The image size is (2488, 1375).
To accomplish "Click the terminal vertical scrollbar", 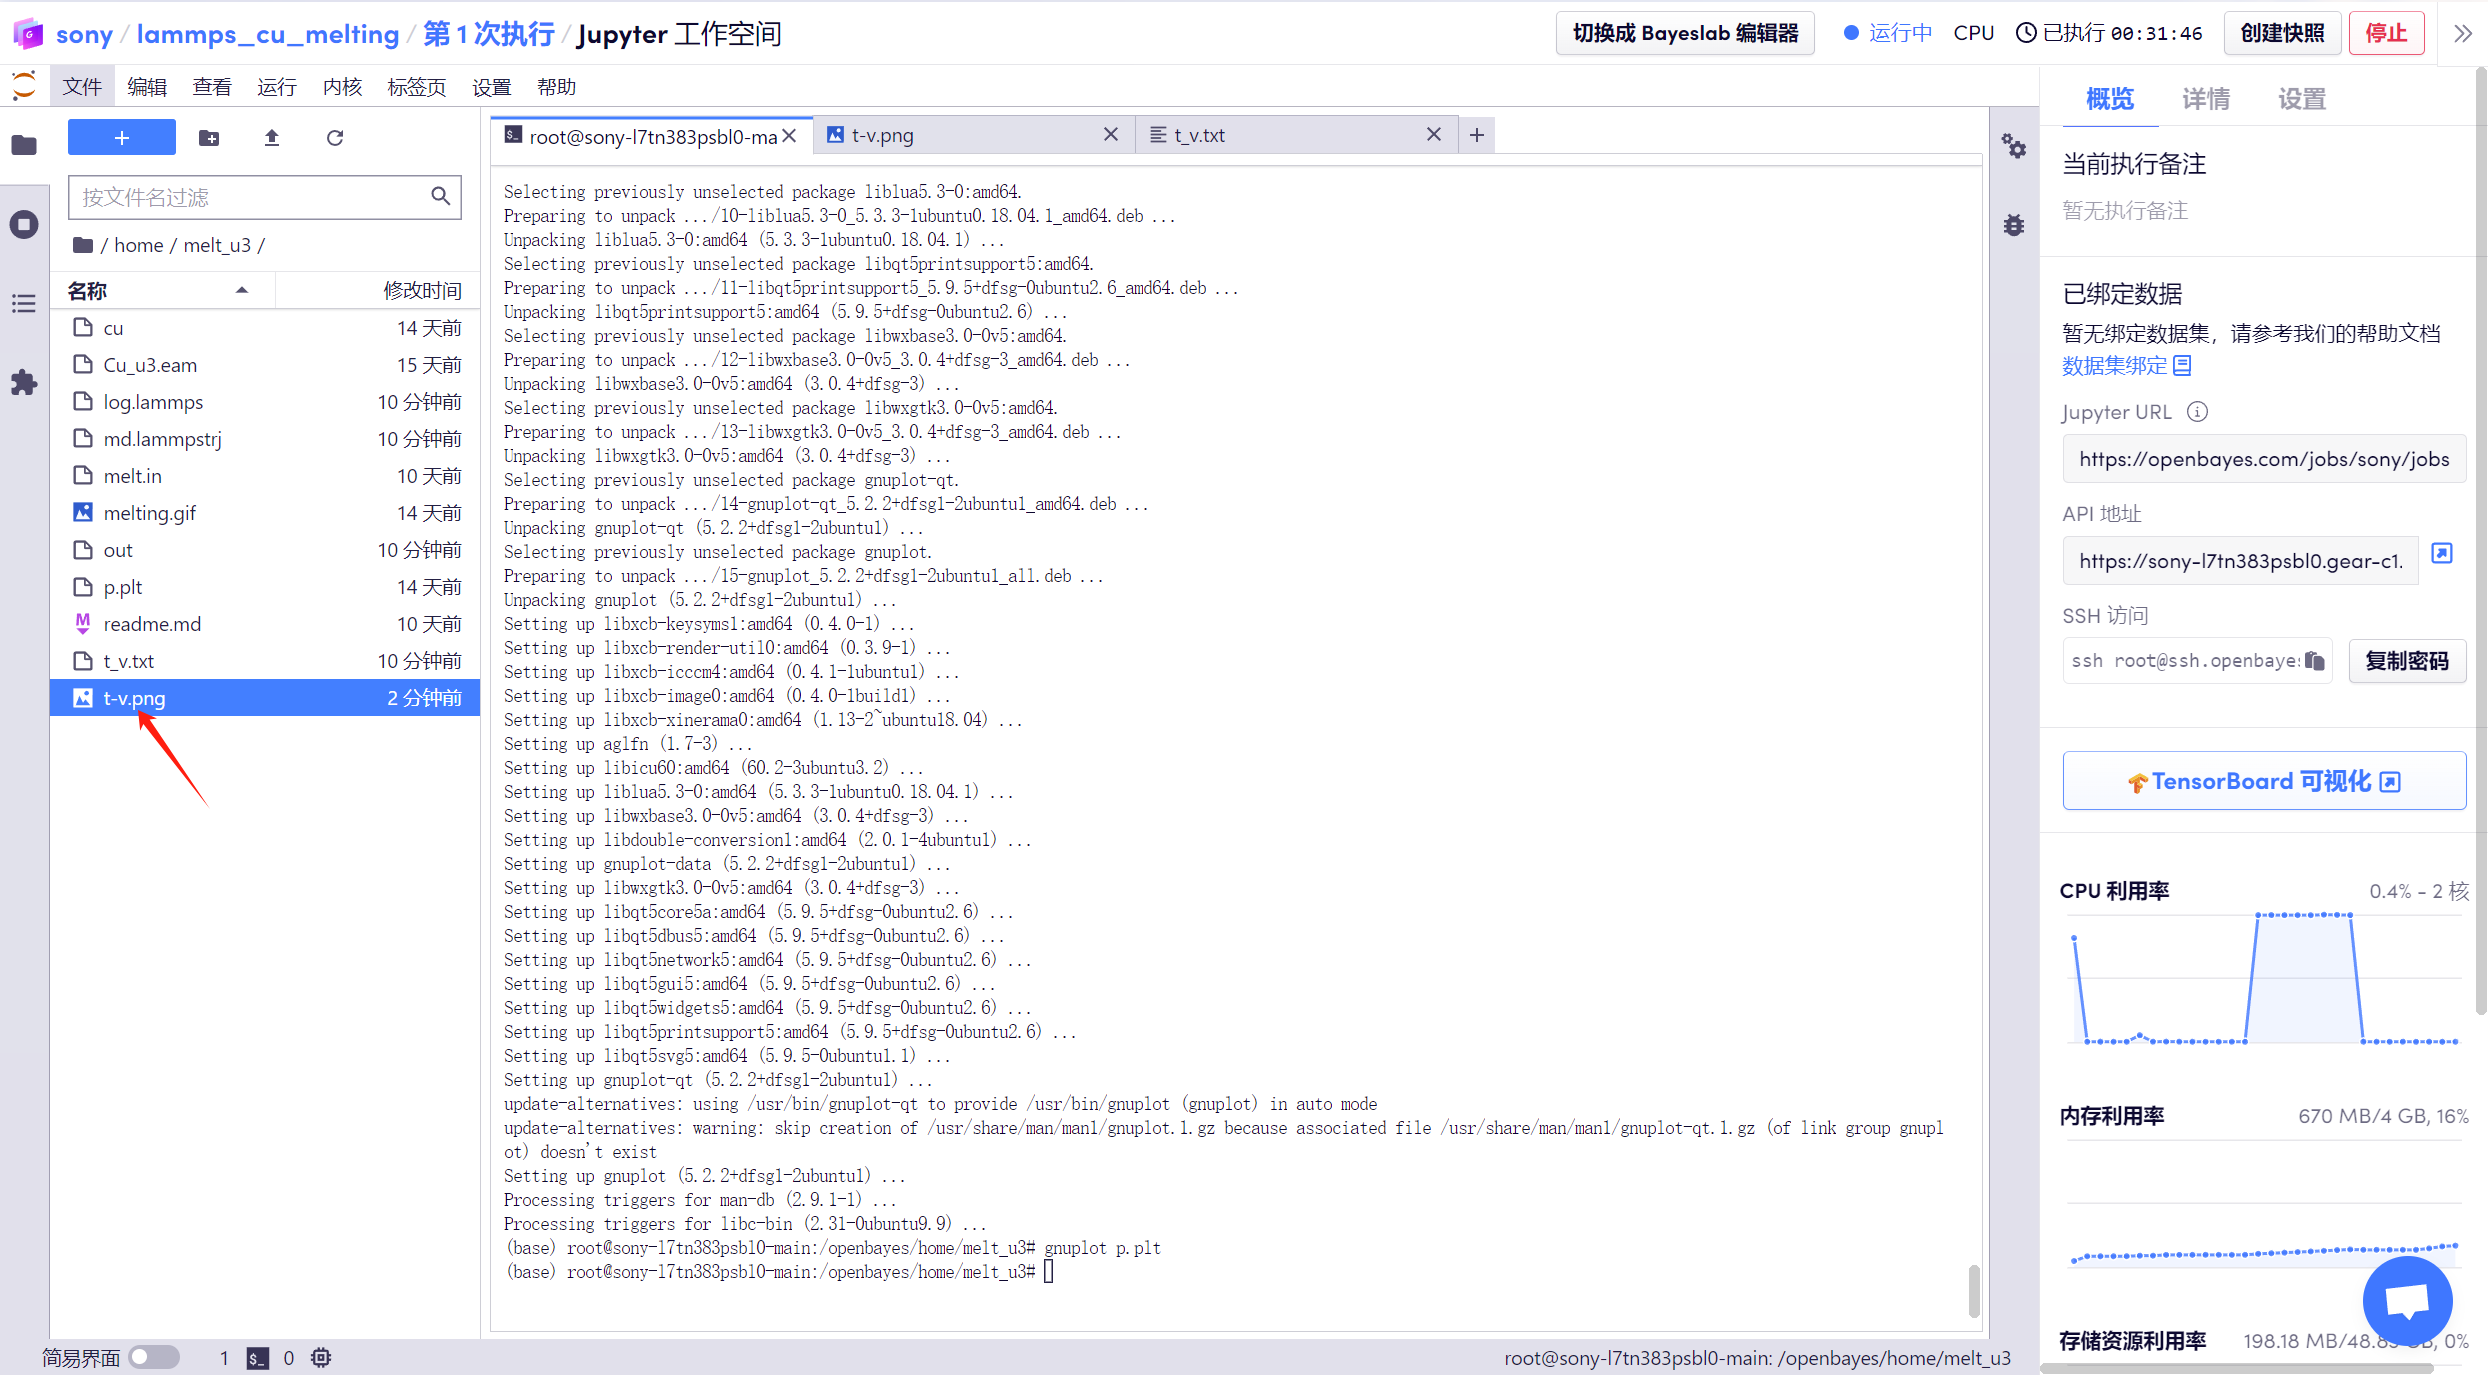I will [x=1973, y=1290].
